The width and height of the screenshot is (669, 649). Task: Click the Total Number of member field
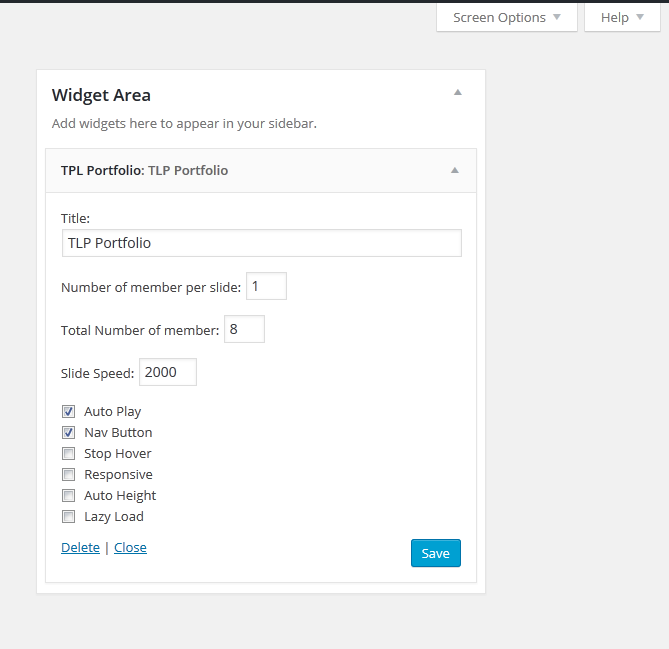click(x=244, y=330)
